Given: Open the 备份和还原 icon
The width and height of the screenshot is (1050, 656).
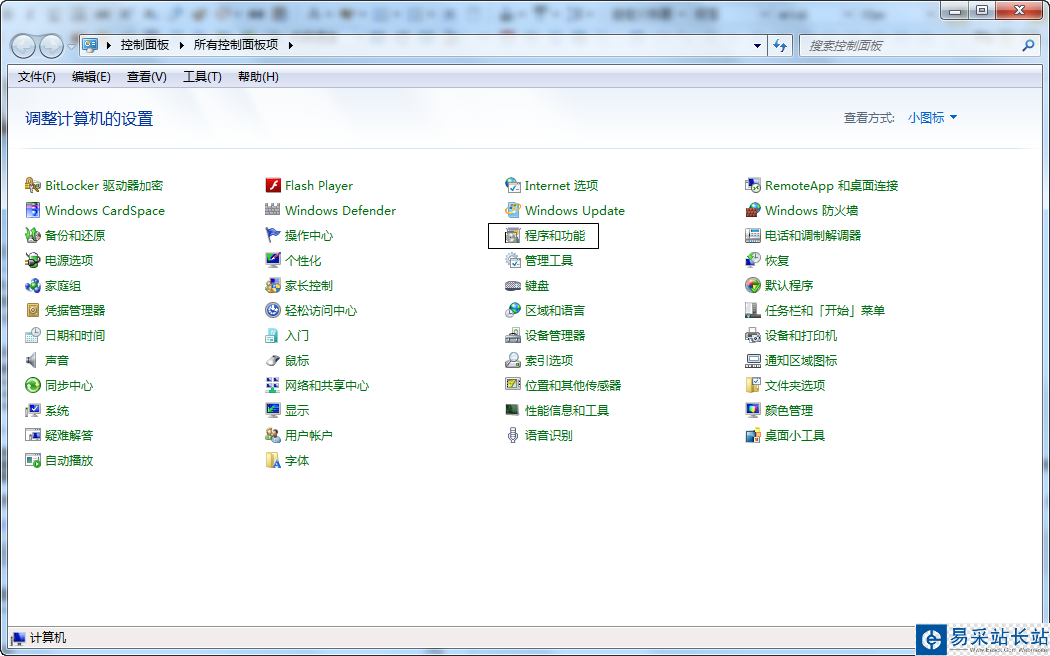Looking at the screenshot, I should tap(32, 236).
